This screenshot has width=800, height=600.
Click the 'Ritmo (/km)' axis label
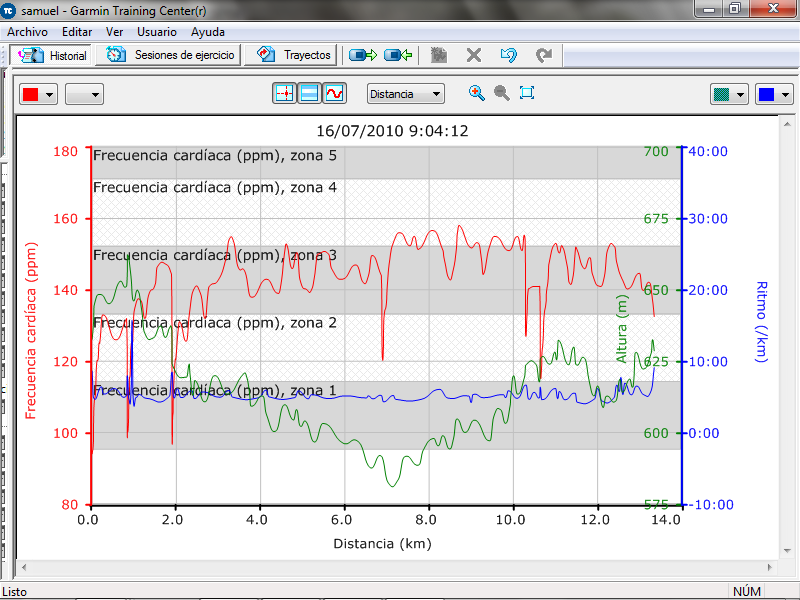761,322
